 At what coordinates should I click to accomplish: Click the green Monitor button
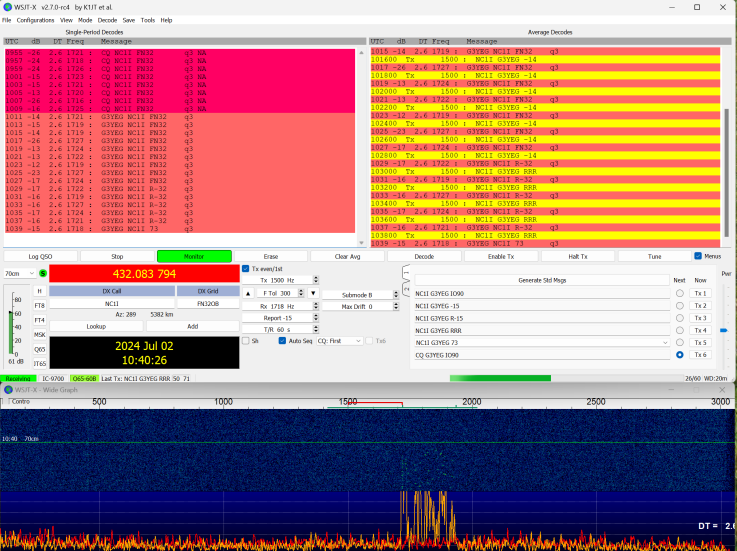(194, 256)
